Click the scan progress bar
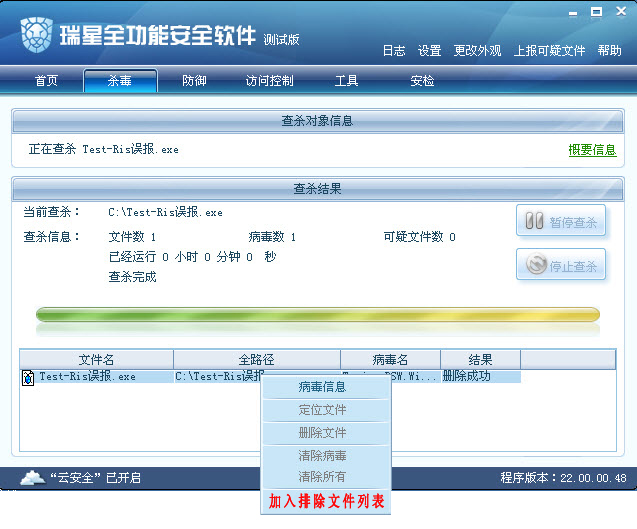This screenshot has width=637, height=529. click(318, 314)
